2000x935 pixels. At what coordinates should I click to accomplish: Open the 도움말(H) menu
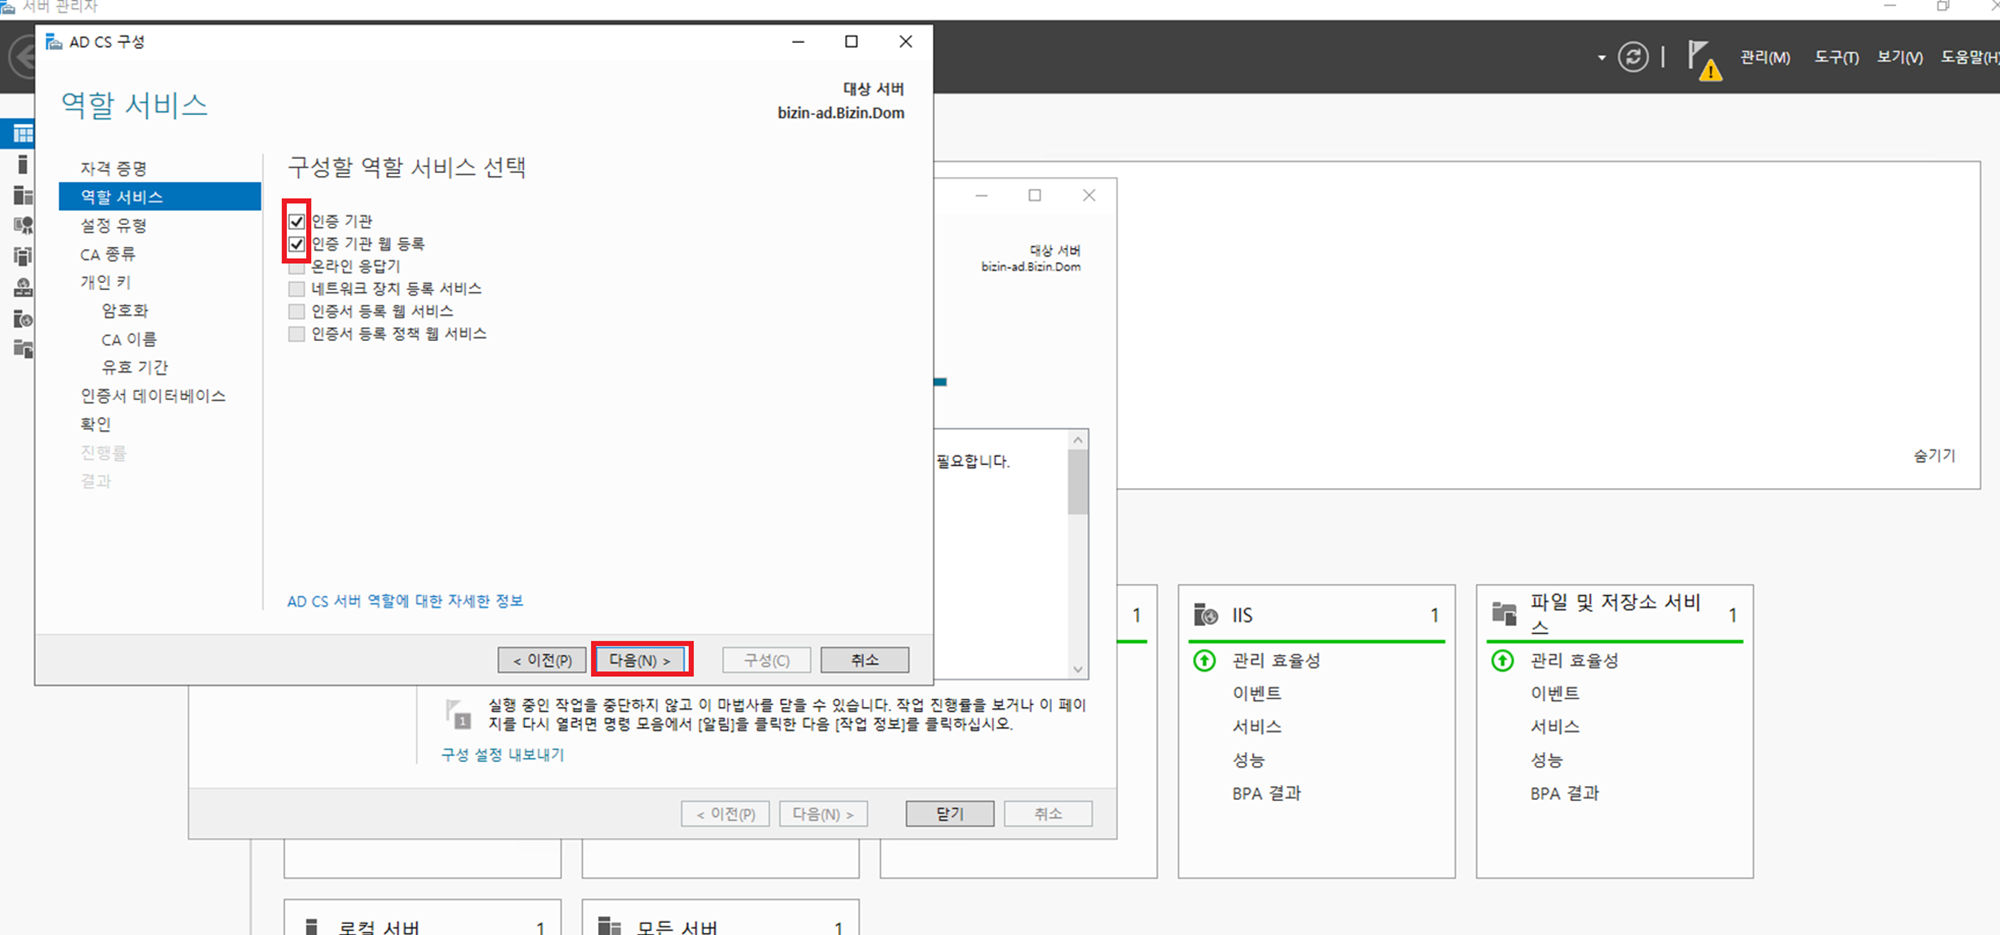pos(1970,58)
